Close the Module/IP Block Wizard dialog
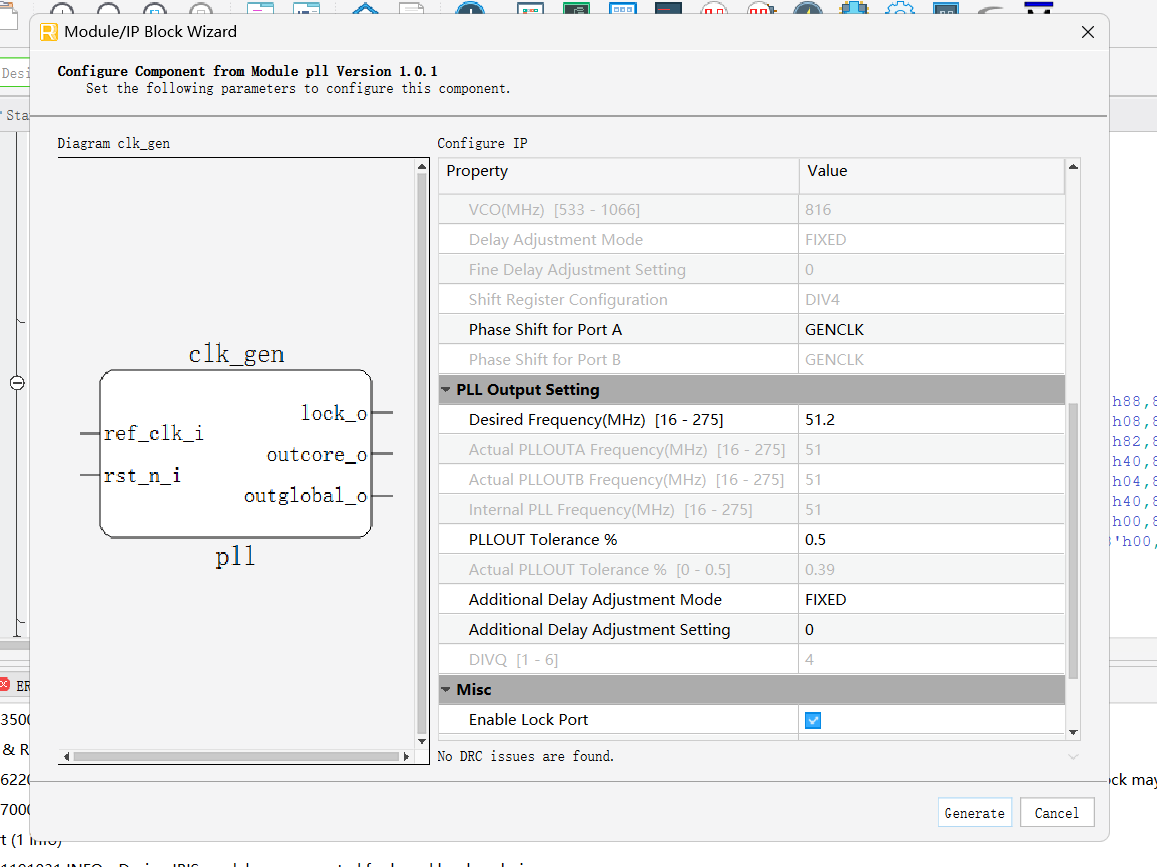The width and height of the screenshot is (1157, 867). pos(1088,32)
